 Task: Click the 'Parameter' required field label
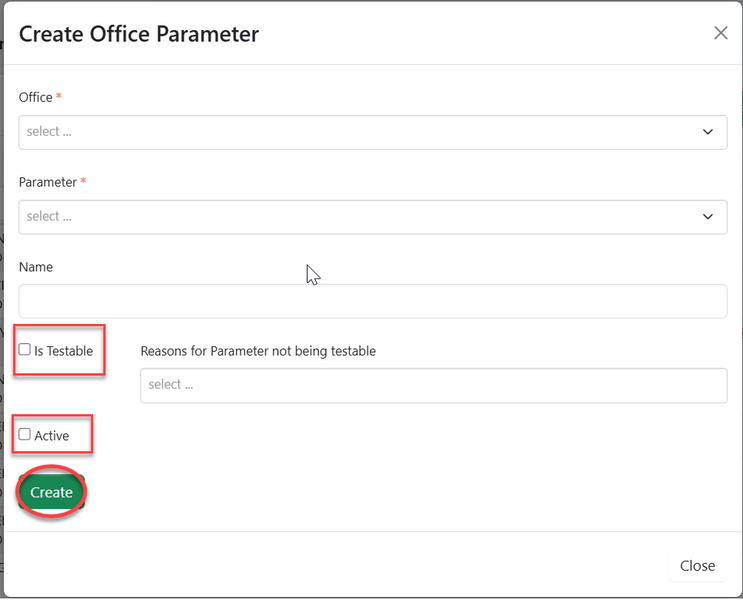[x=48, y=182]
